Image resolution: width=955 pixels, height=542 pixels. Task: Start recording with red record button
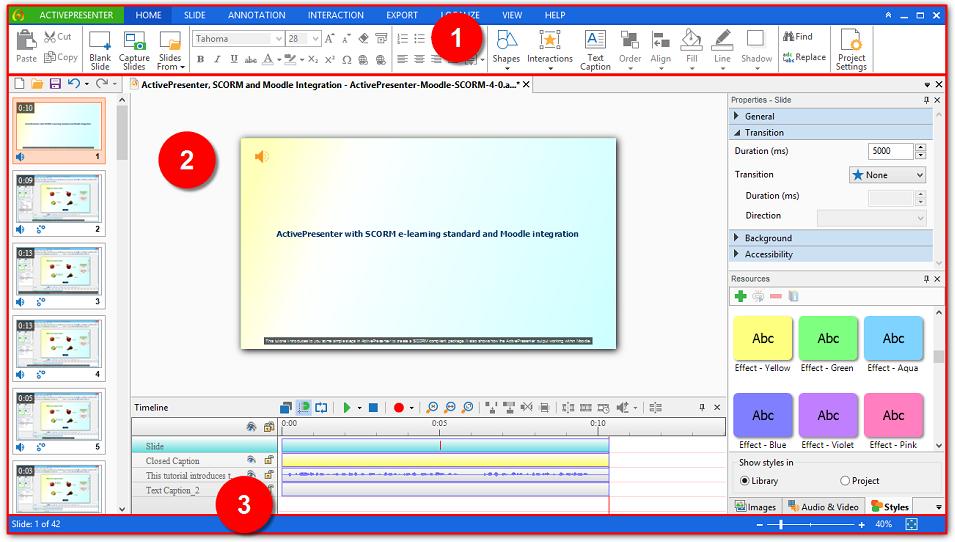[x=398, y=407]
